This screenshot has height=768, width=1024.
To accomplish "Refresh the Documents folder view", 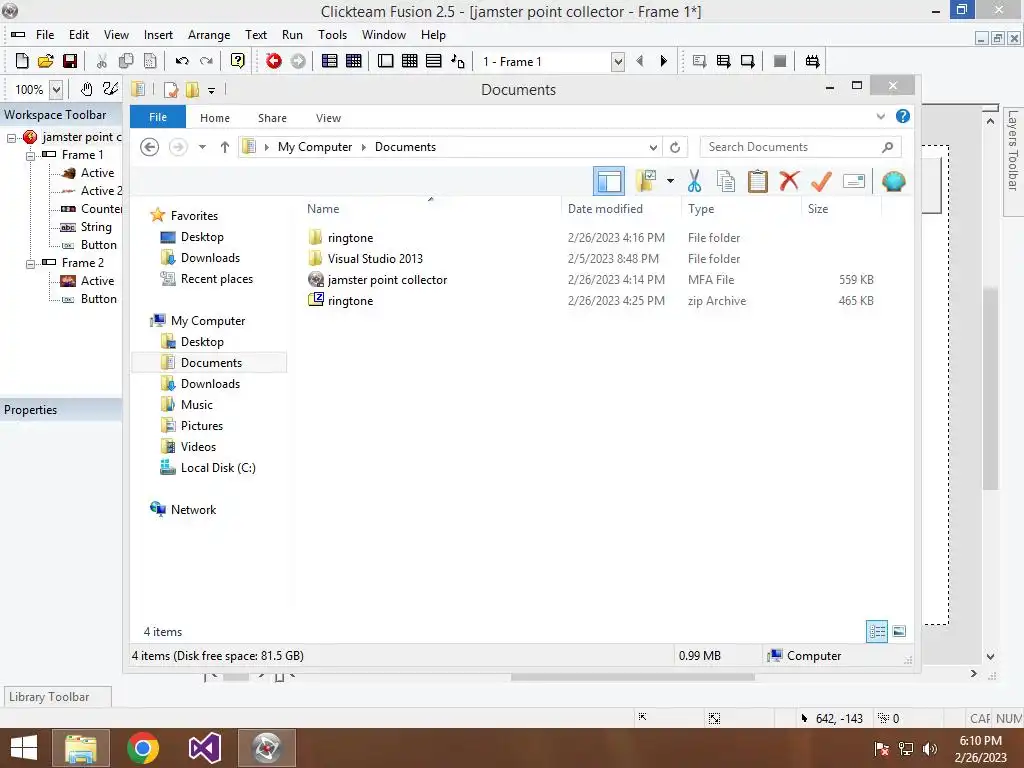I will click(x=675, y=147).
